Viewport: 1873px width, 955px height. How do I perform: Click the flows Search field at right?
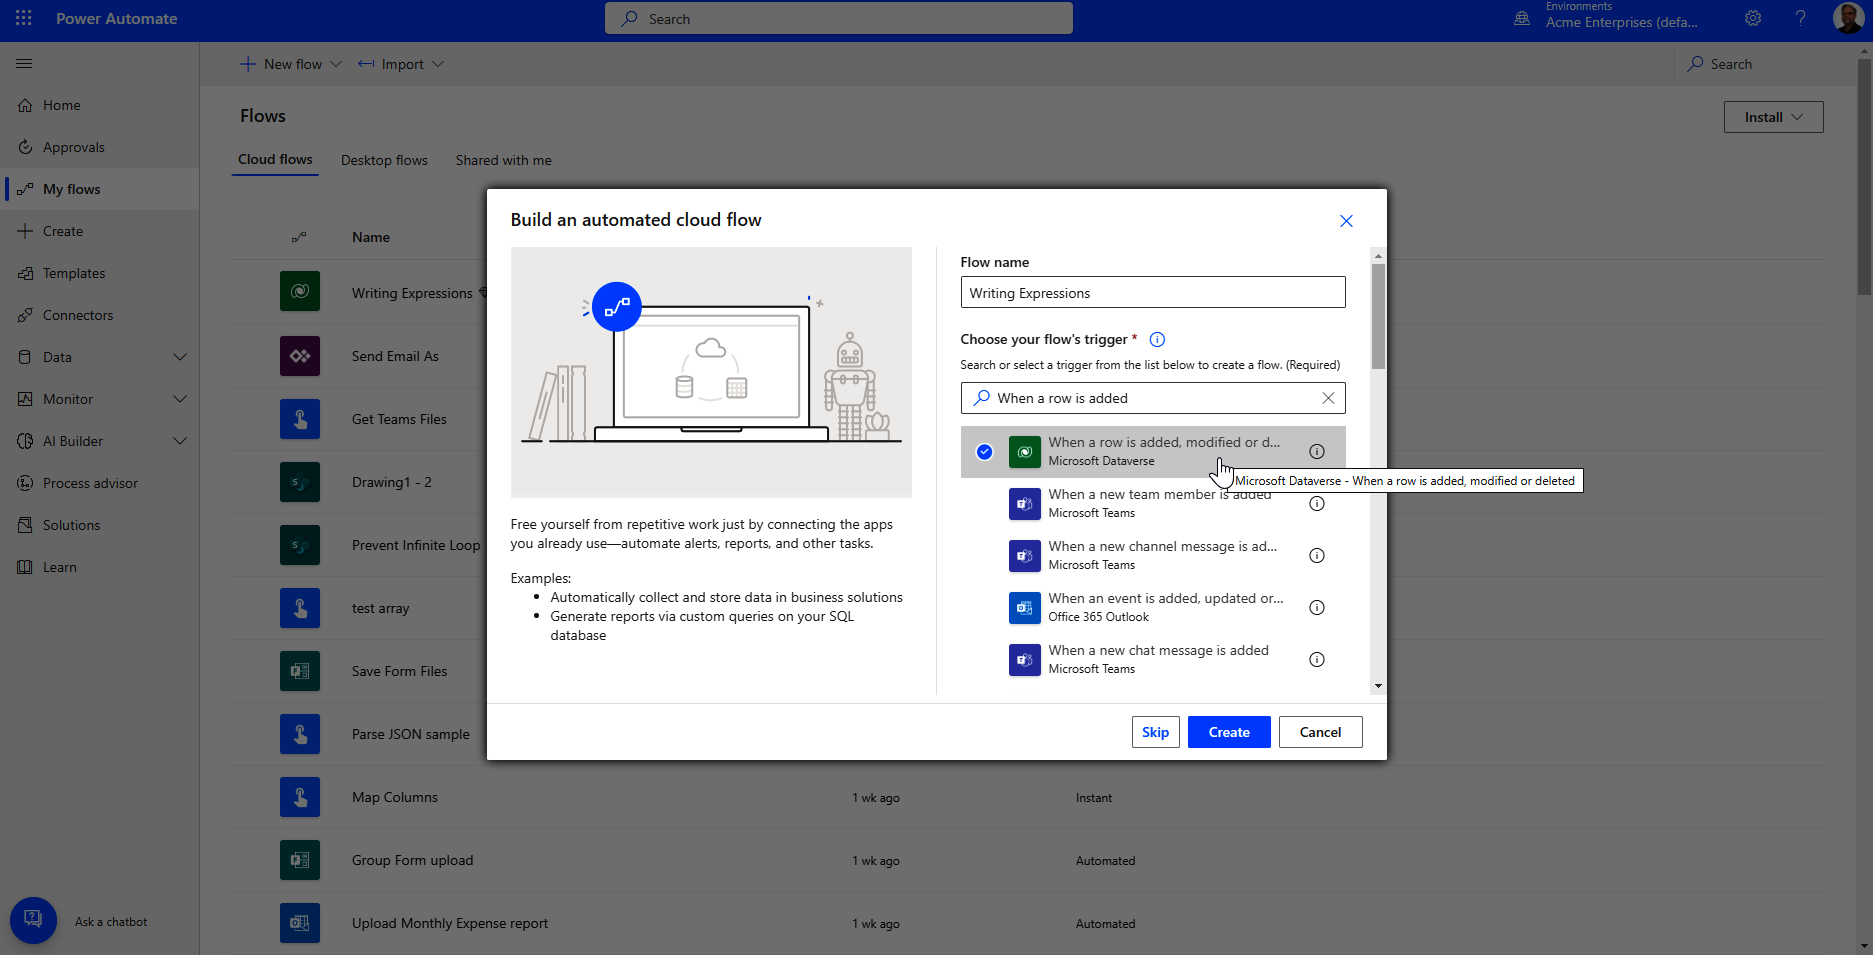click(x=1764, y=64)
